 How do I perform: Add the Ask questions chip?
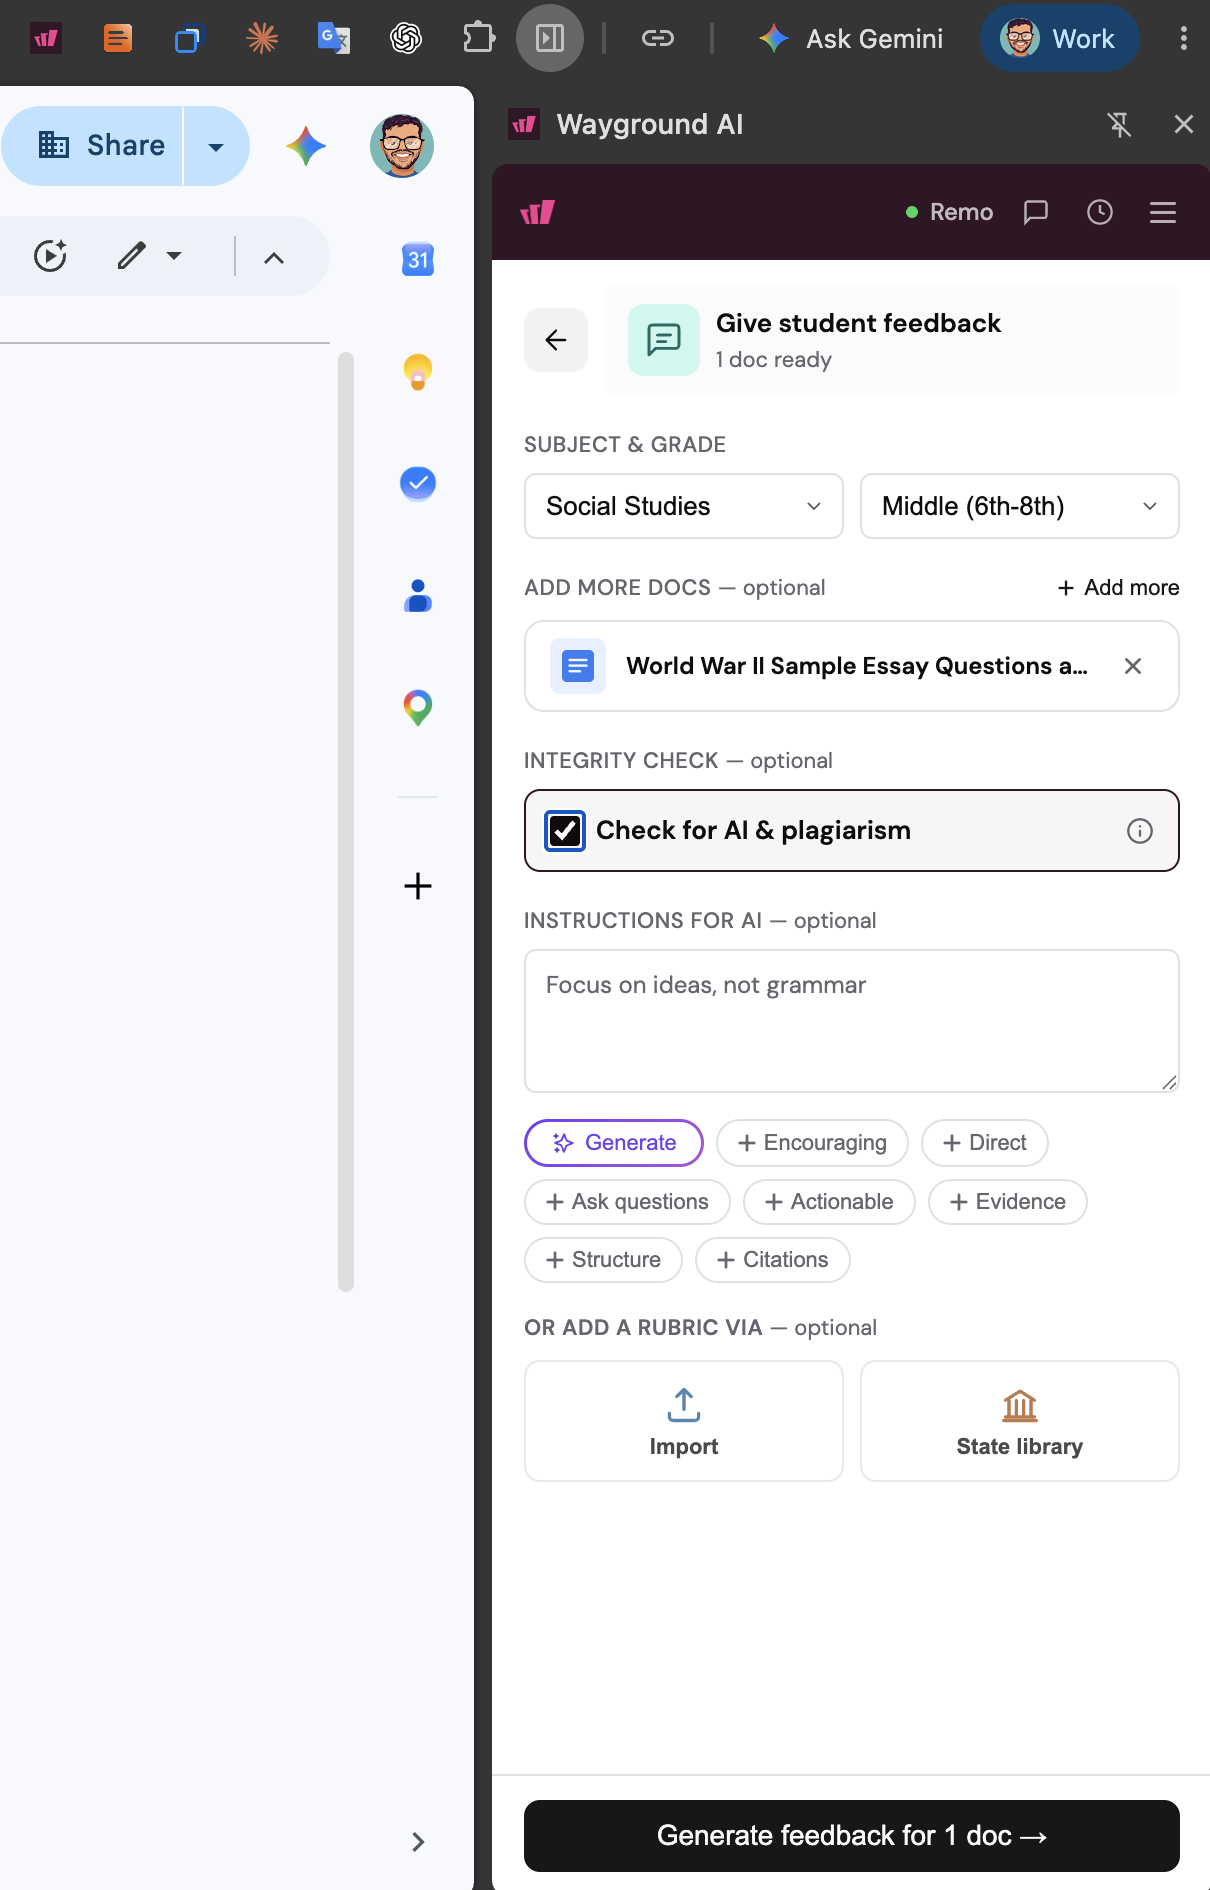[x=627, y=1202]
